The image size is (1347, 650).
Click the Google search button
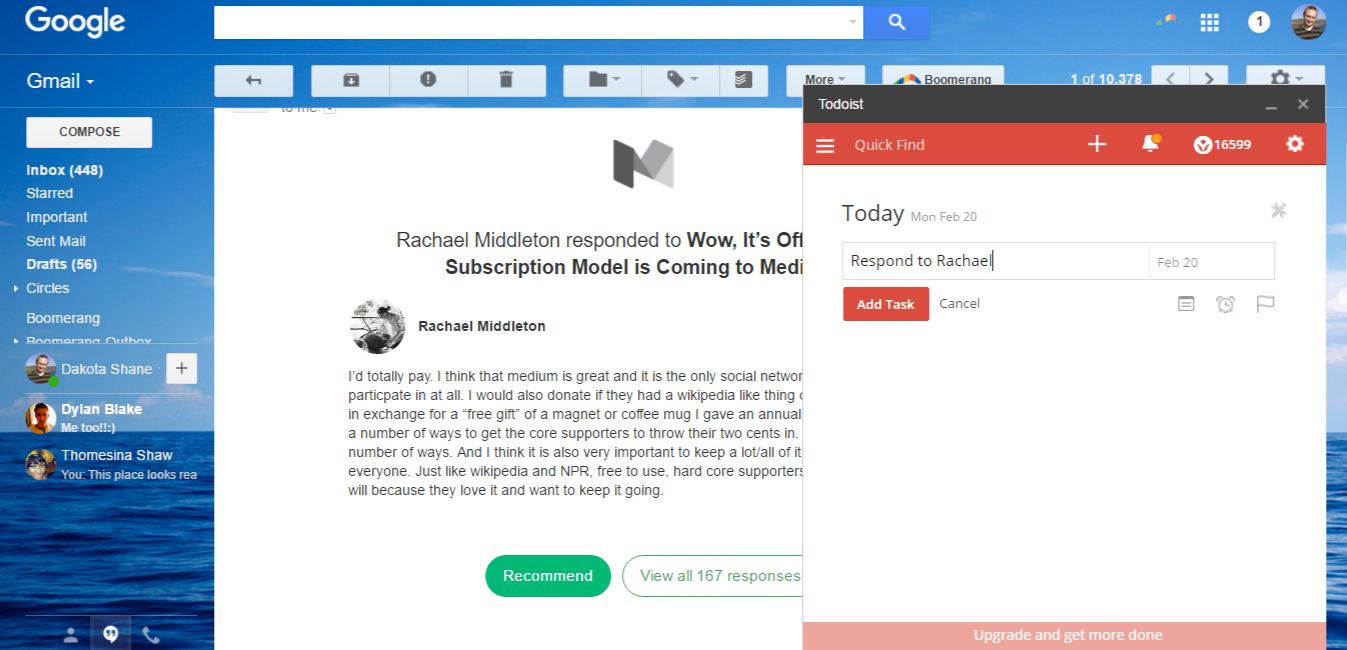click(896, 22)
